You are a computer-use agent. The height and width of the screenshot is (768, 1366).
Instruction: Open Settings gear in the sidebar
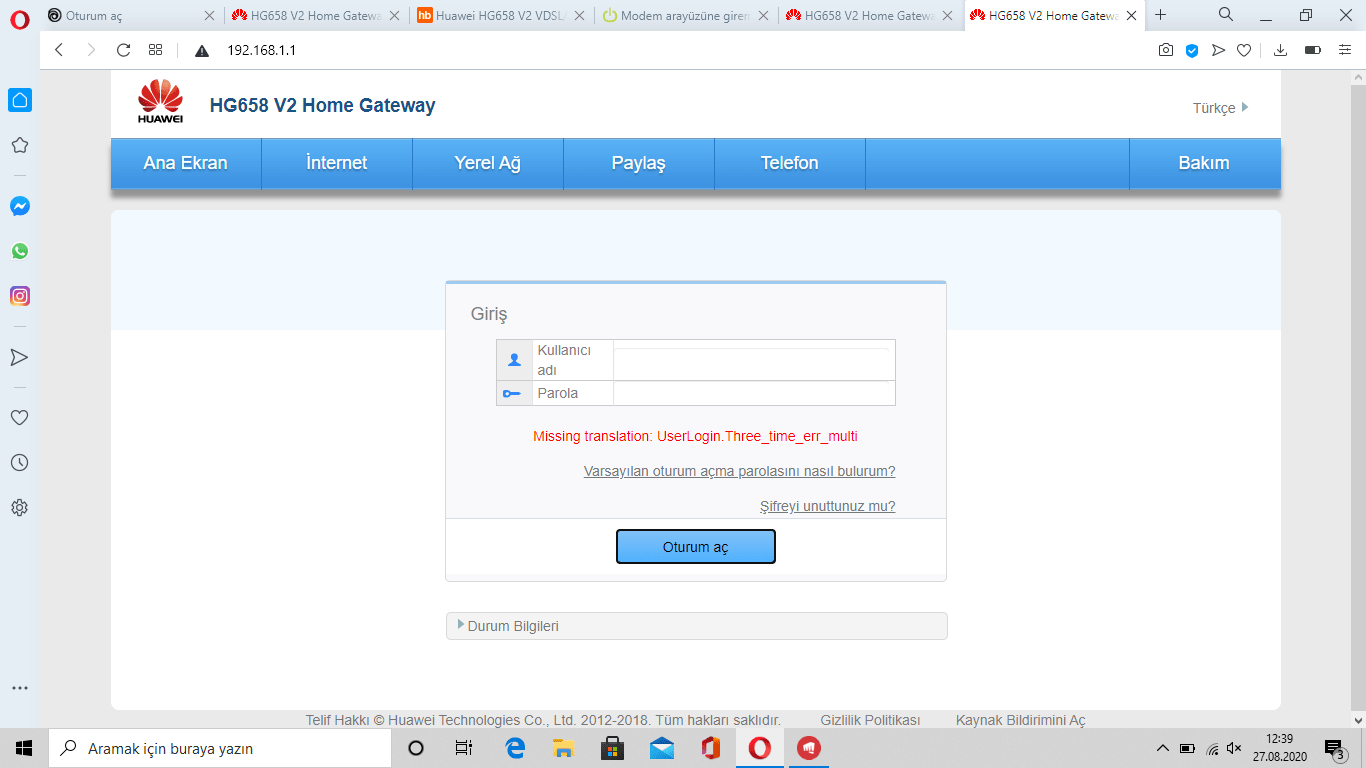[19, 508]
